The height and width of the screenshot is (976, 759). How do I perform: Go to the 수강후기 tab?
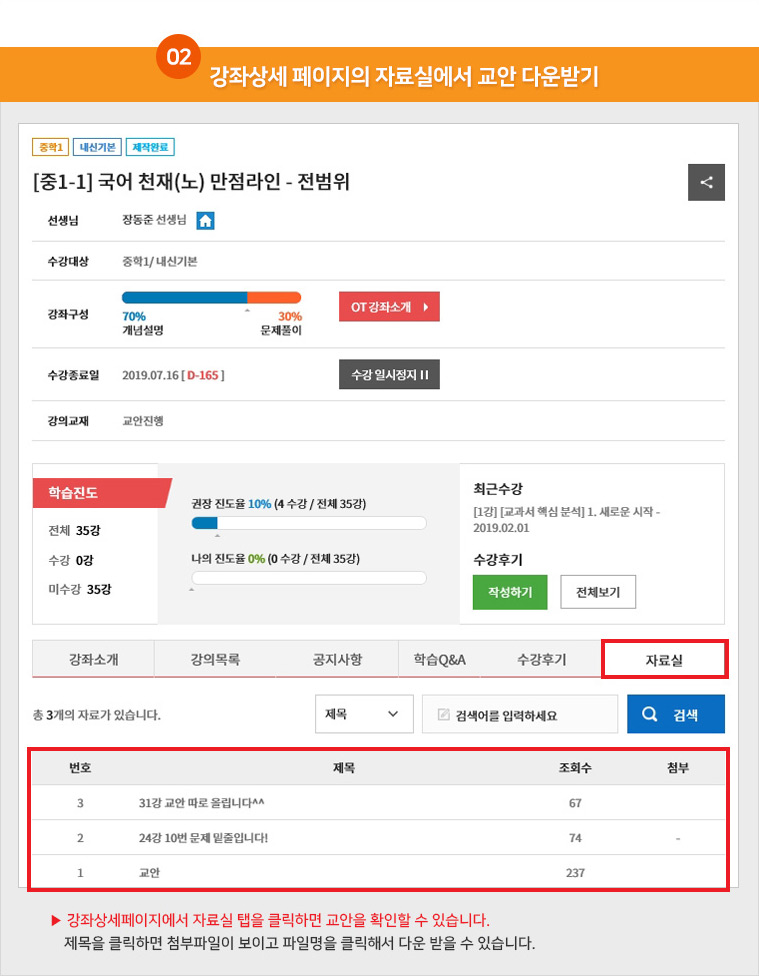(x=542, y=659)
